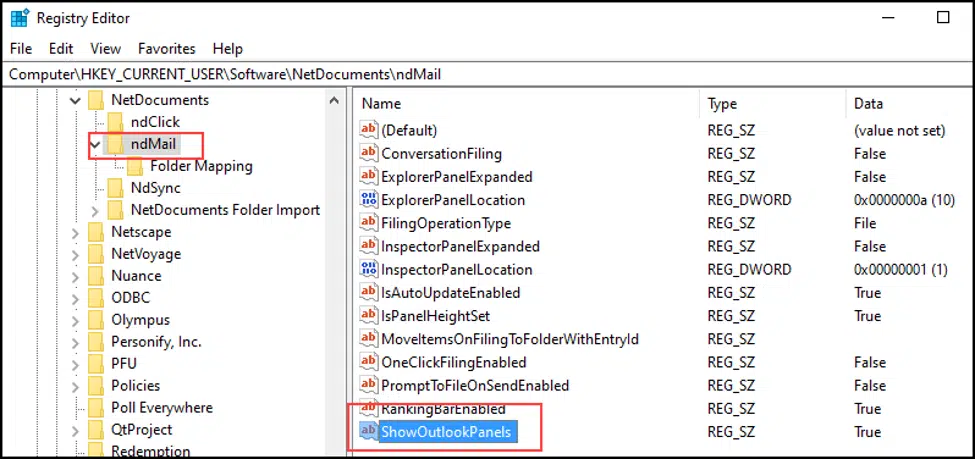
Task: Expand the Personify, Inc. tree node
Action: click(75, 342)
